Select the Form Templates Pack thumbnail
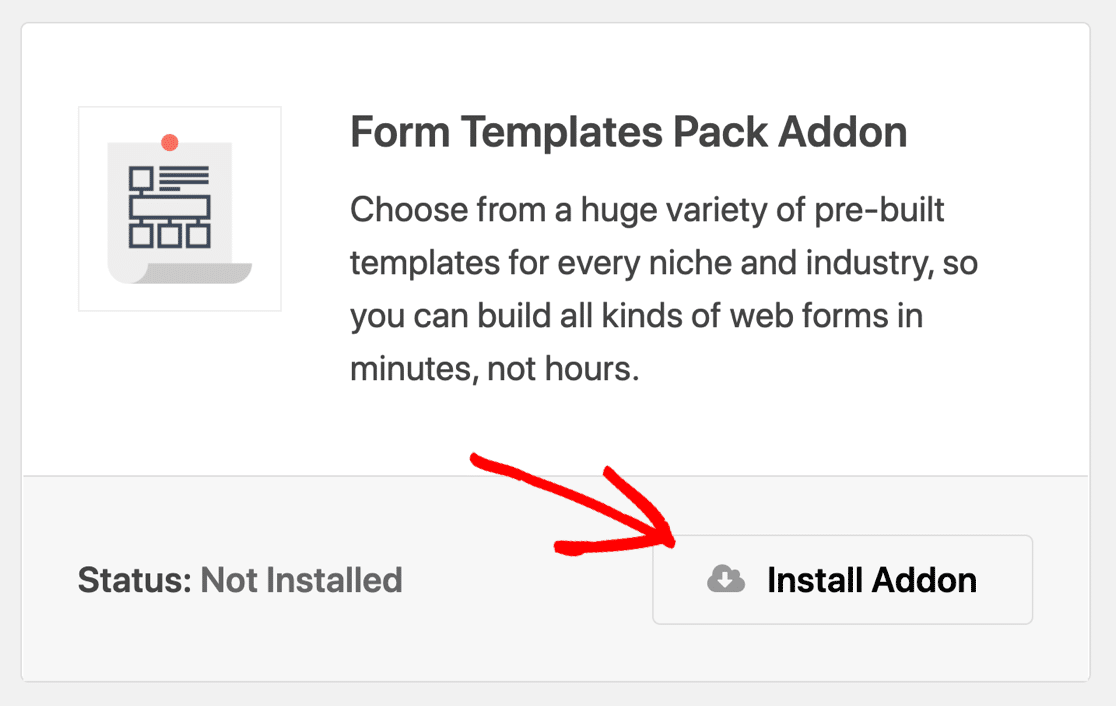This screenshot has width=1116, height=706. (180, 209)
